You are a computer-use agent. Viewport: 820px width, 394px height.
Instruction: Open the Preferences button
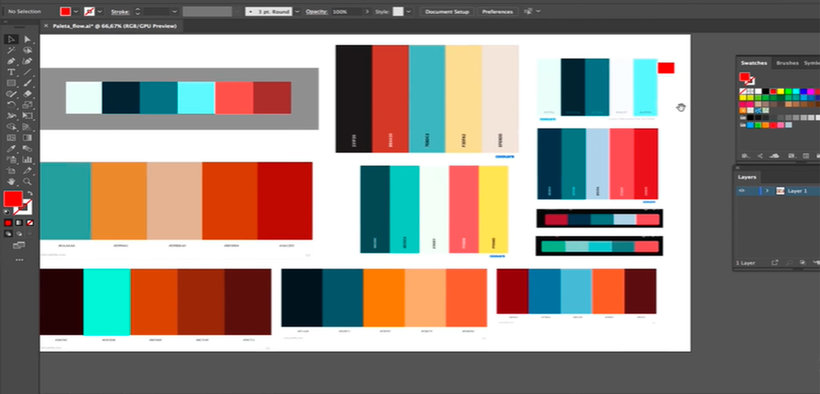tap(497, 11)
